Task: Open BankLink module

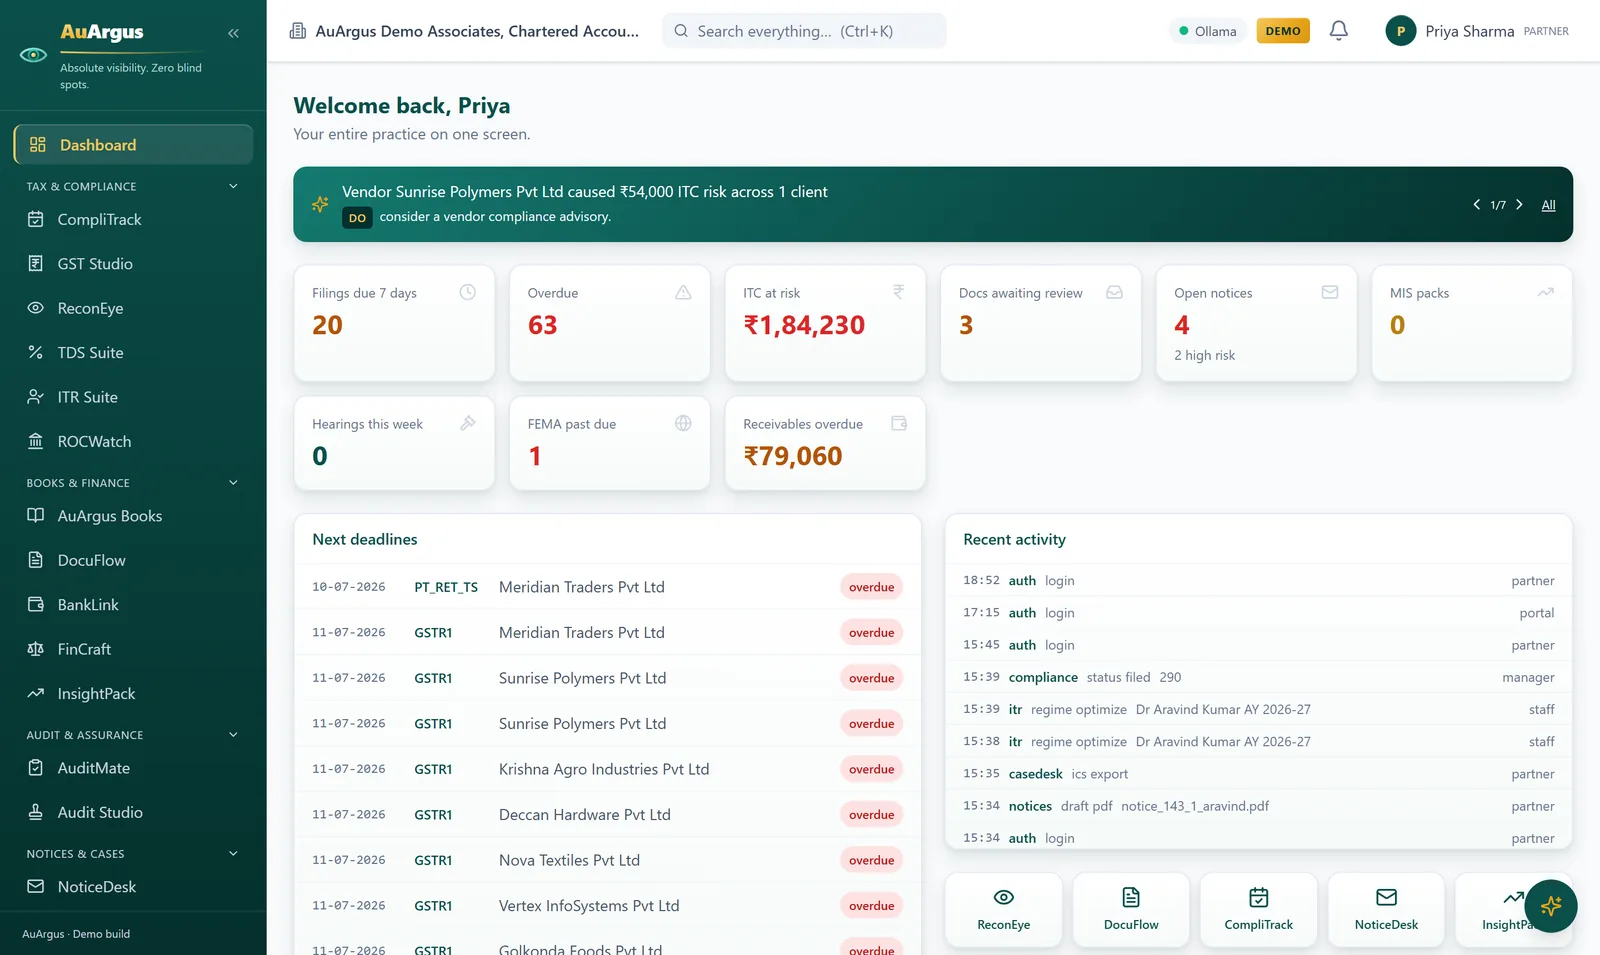Action: (x=133, y=605)
